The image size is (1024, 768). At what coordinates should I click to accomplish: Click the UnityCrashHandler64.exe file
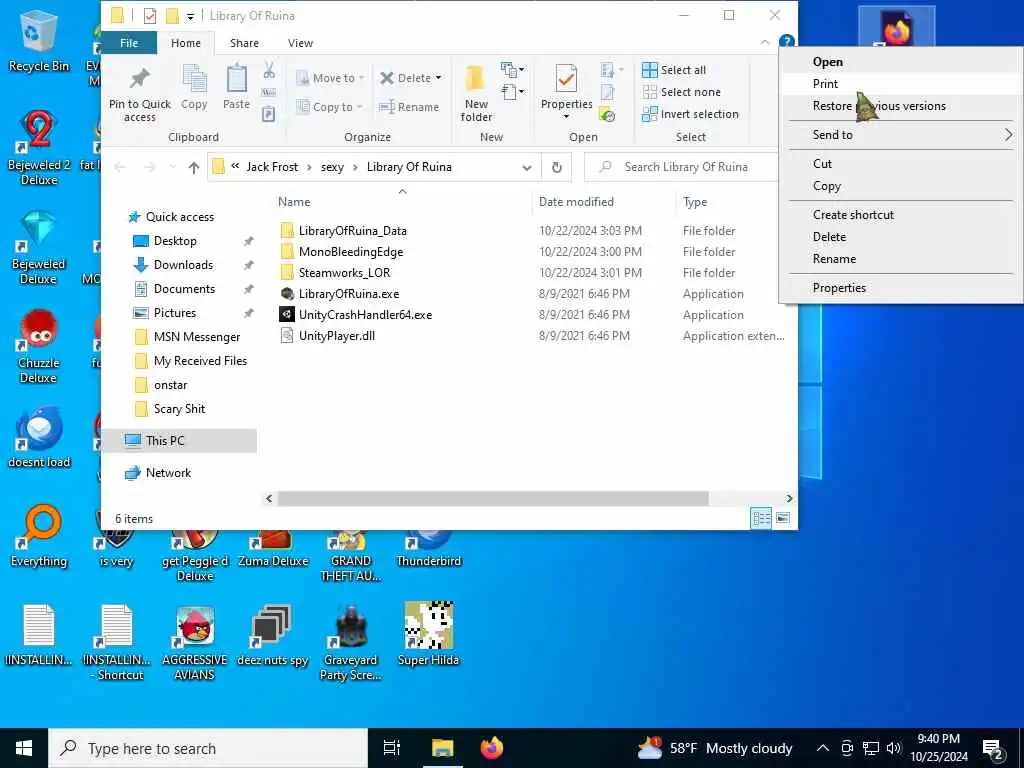(365, 315)
